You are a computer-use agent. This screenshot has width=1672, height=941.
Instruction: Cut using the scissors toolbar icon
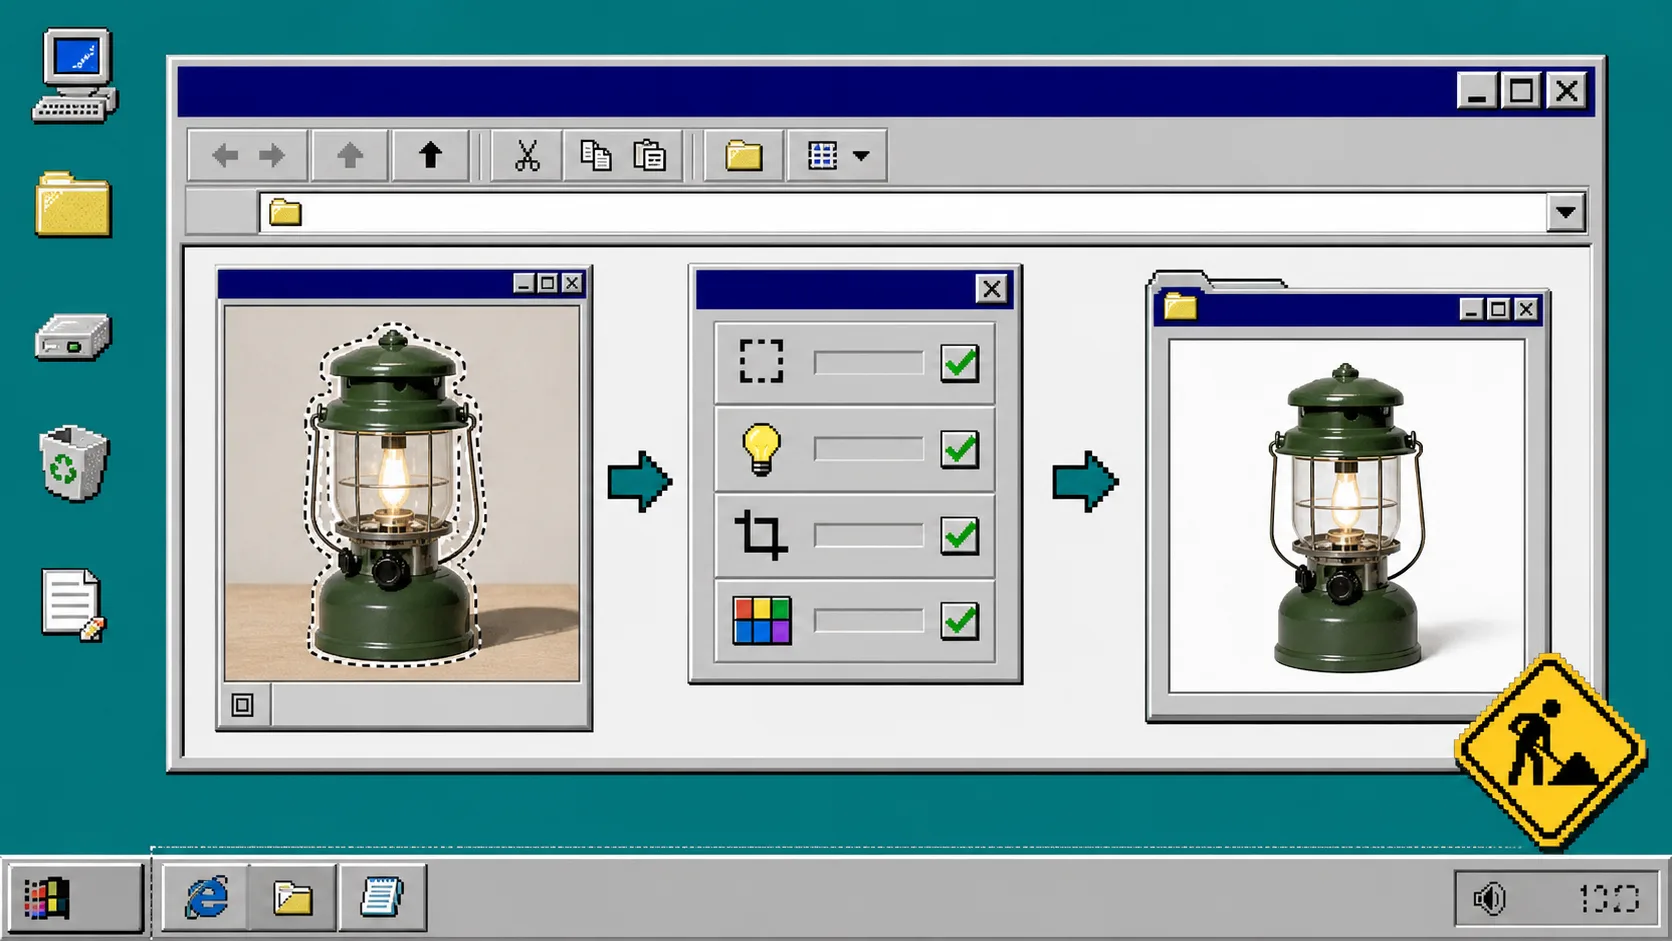(527, 156)
